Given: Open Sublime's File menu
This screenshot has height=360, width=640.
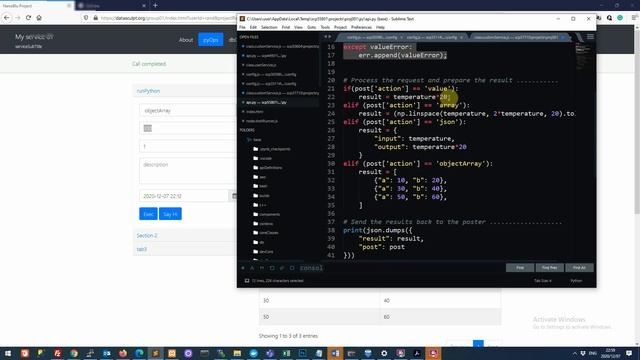Looking at the screenshot, I should [242, 27].
